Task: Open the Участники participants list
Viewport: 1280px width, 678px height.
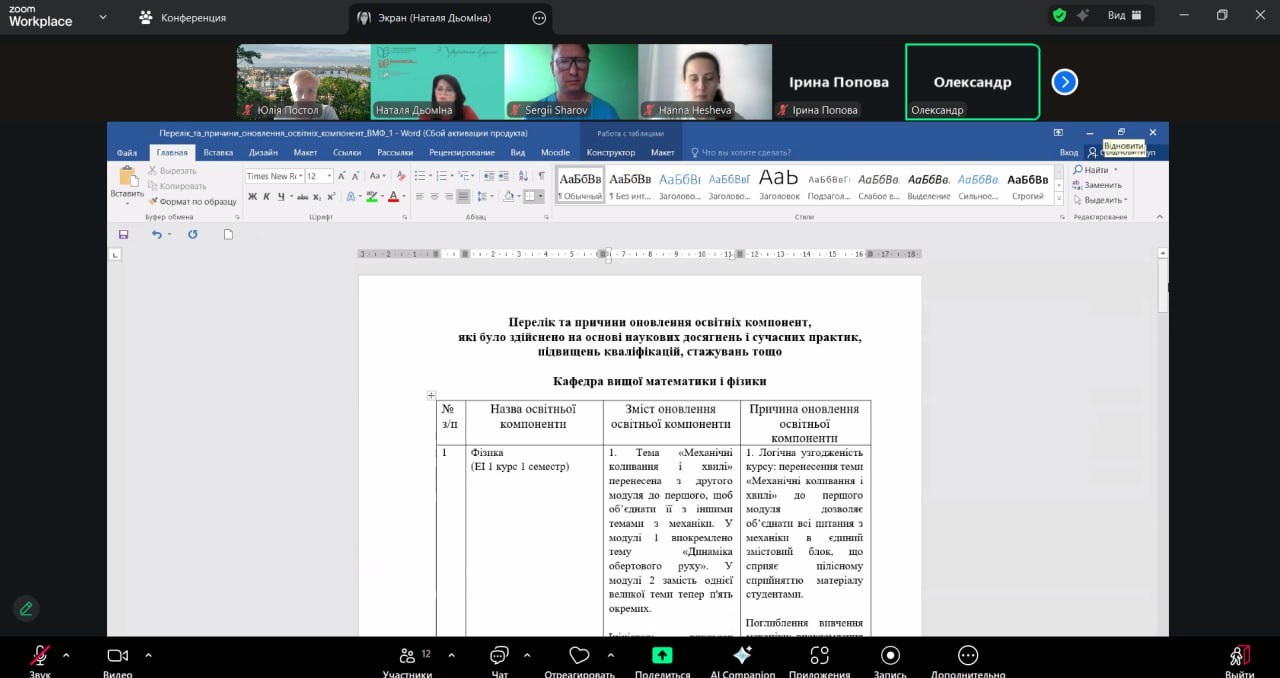Action: click(x=407, y=657)
